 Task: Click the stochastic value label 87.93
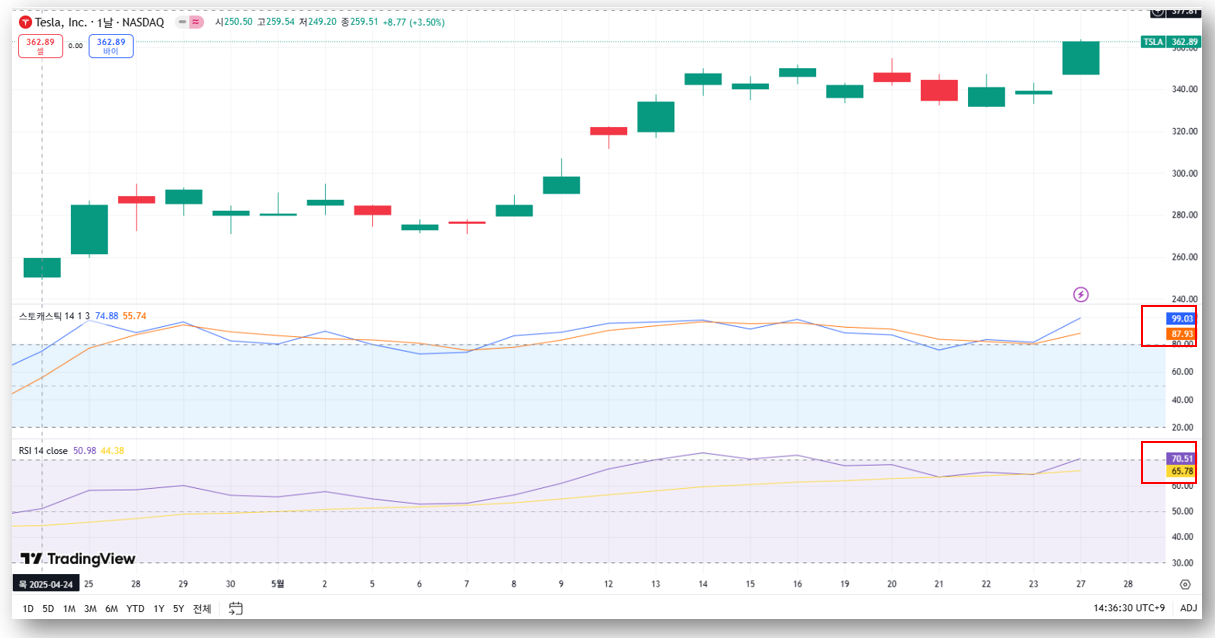click(x=1181, y=333)
